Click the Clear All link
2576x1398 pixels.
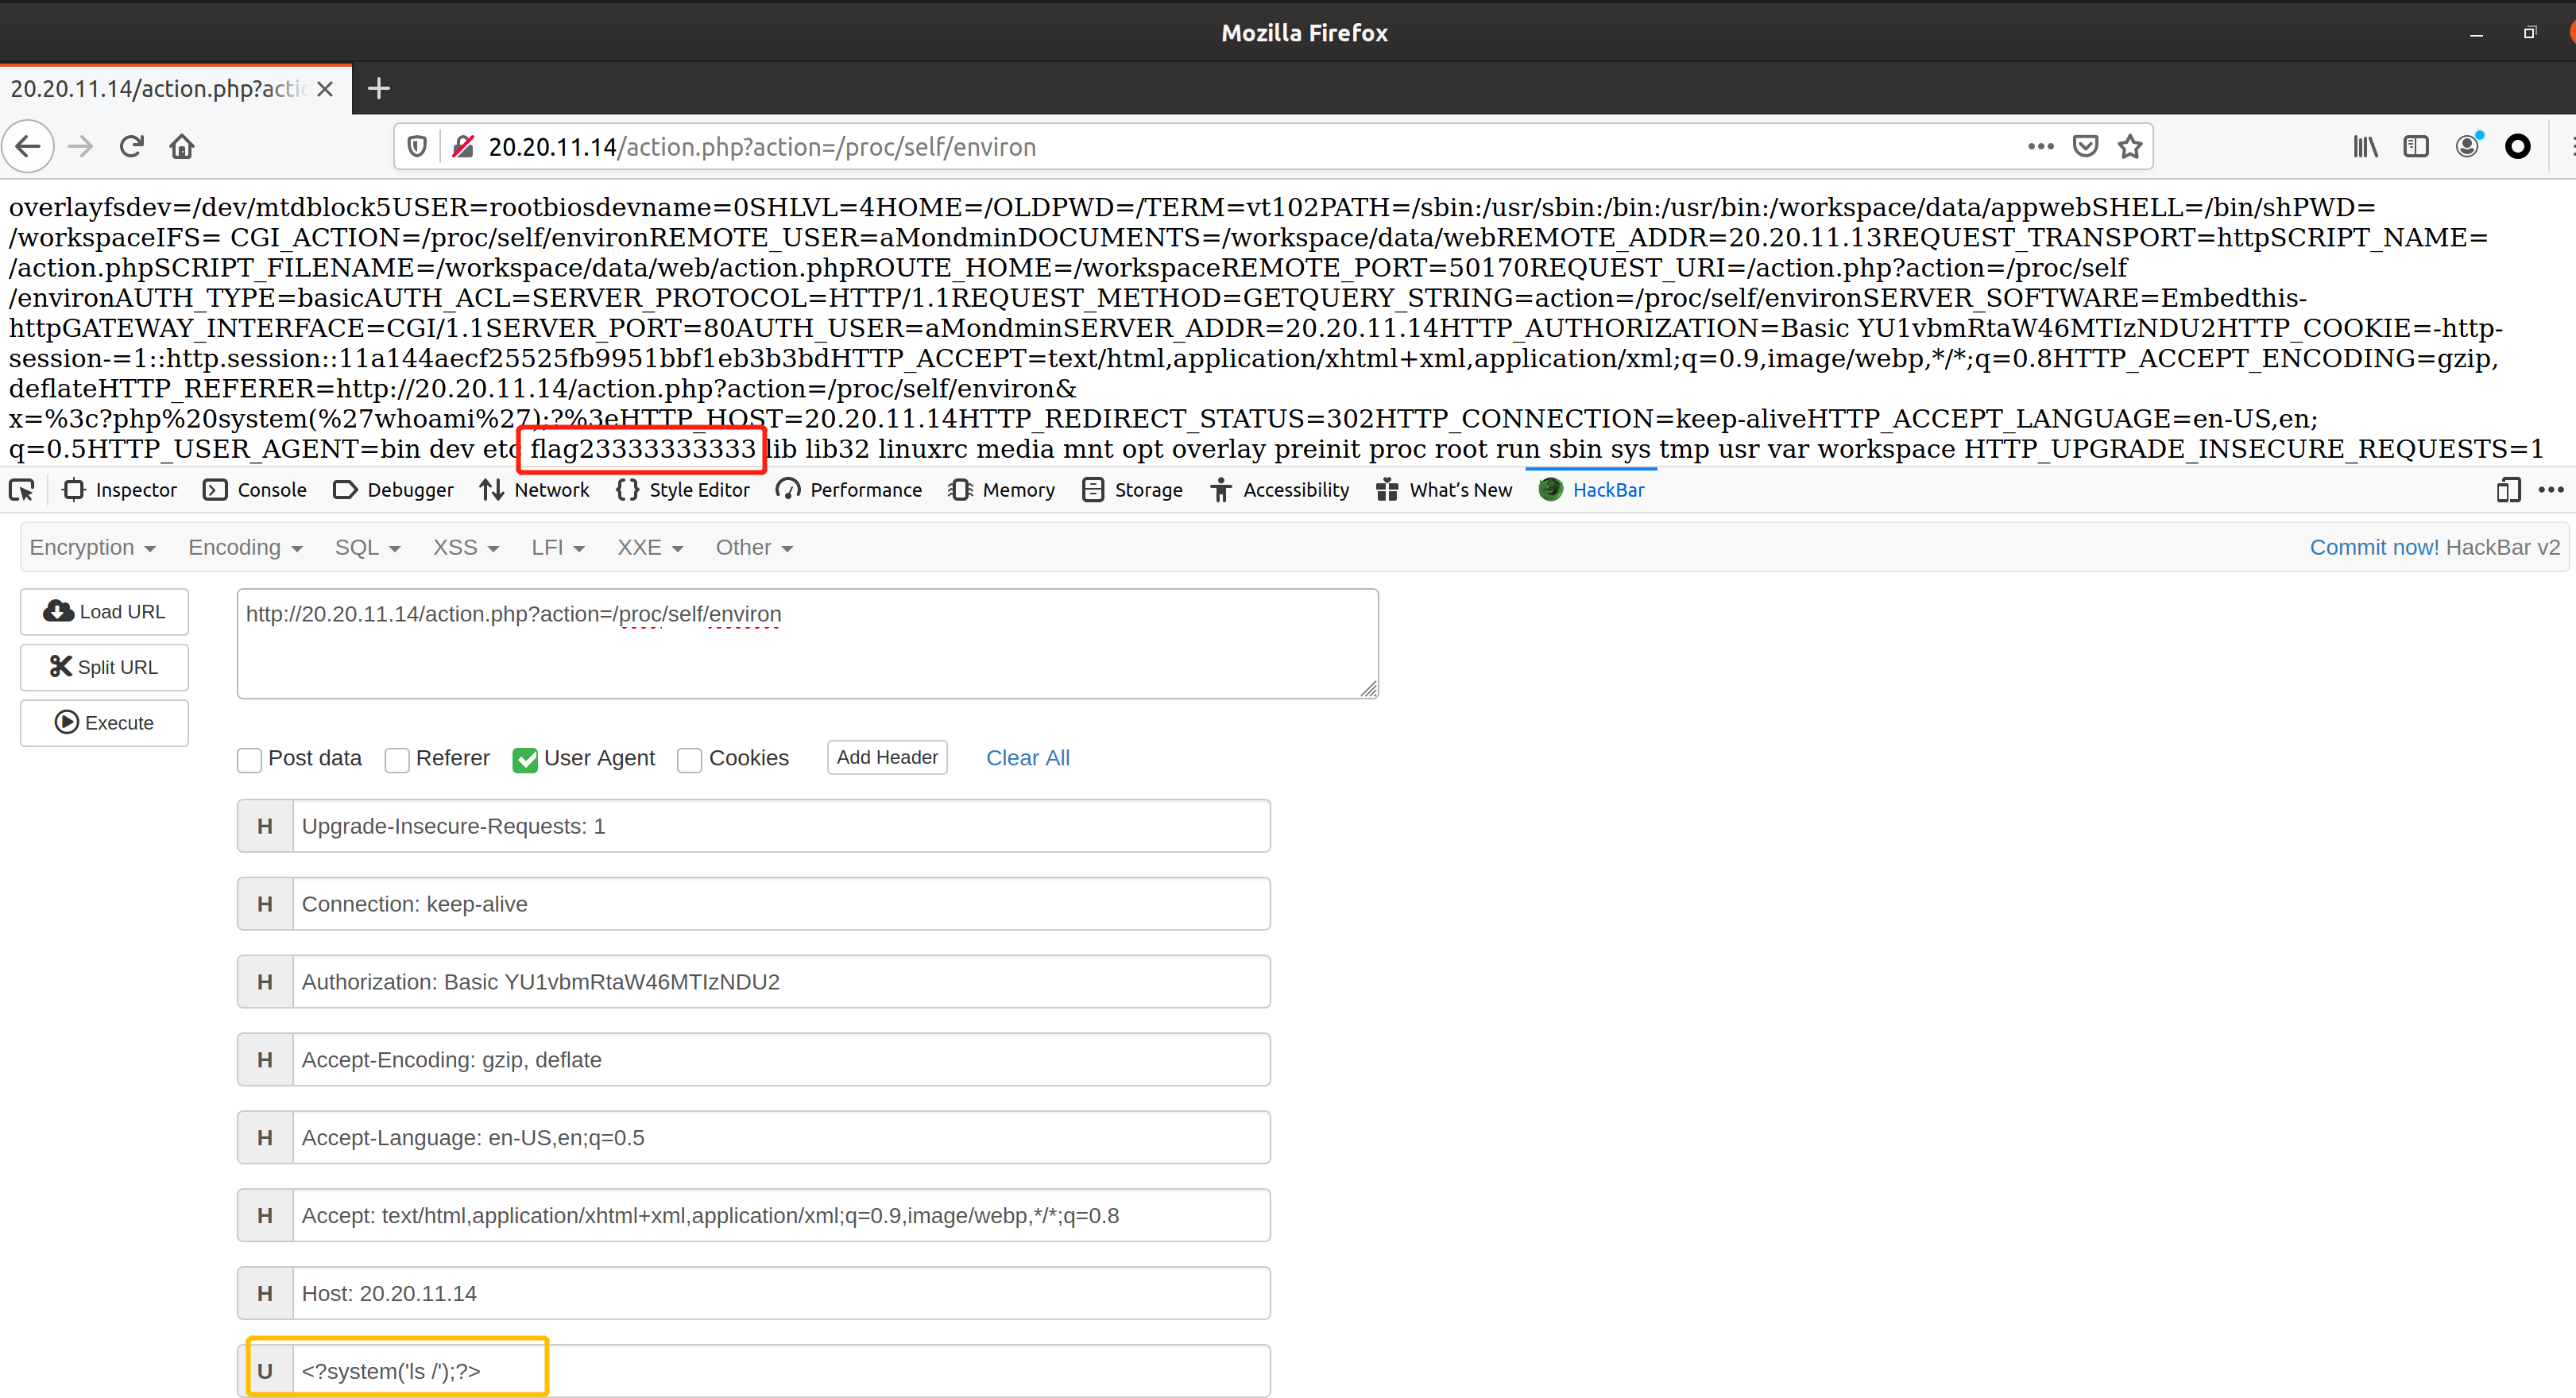[1027, 758]
